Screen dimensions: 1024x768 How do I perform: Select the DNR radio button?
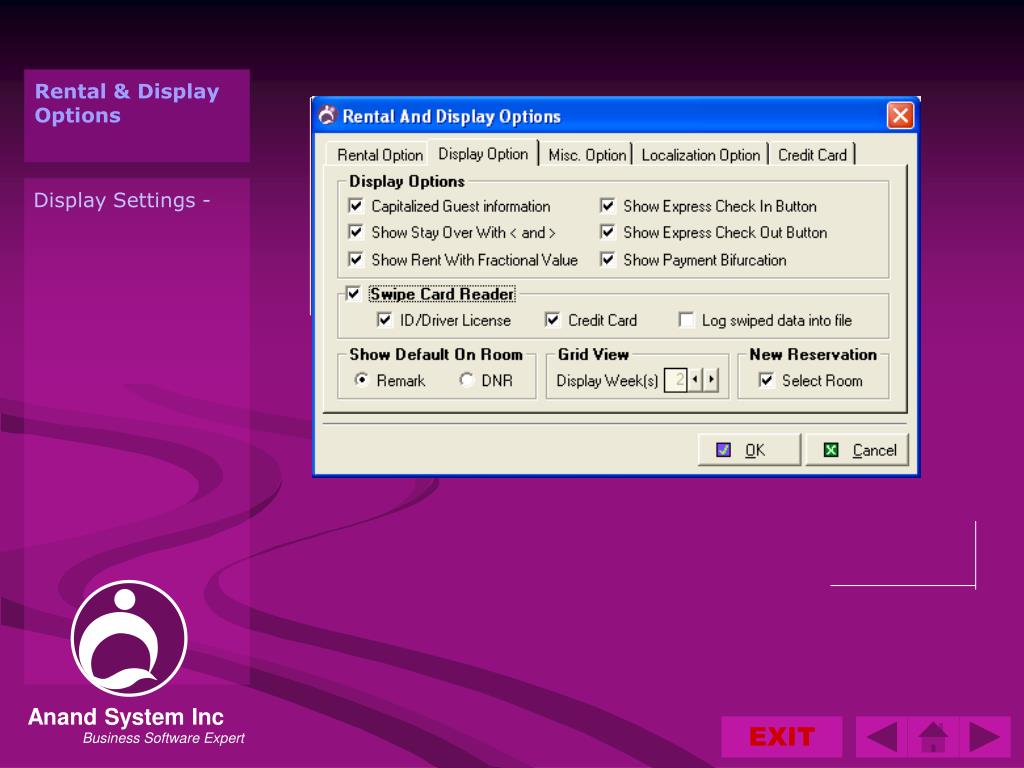pyautogui.click(x=467, y=380)
